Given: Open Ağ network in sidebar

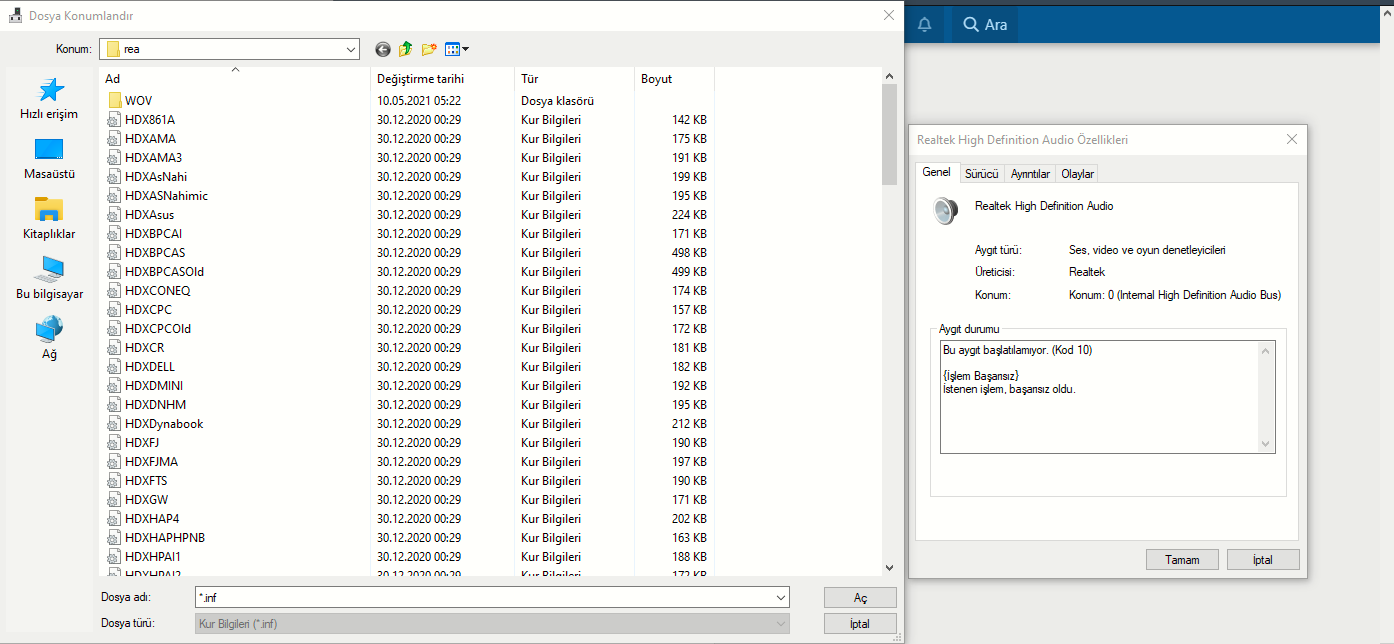Looking at the screenshot, I should (x=49, y=339).
